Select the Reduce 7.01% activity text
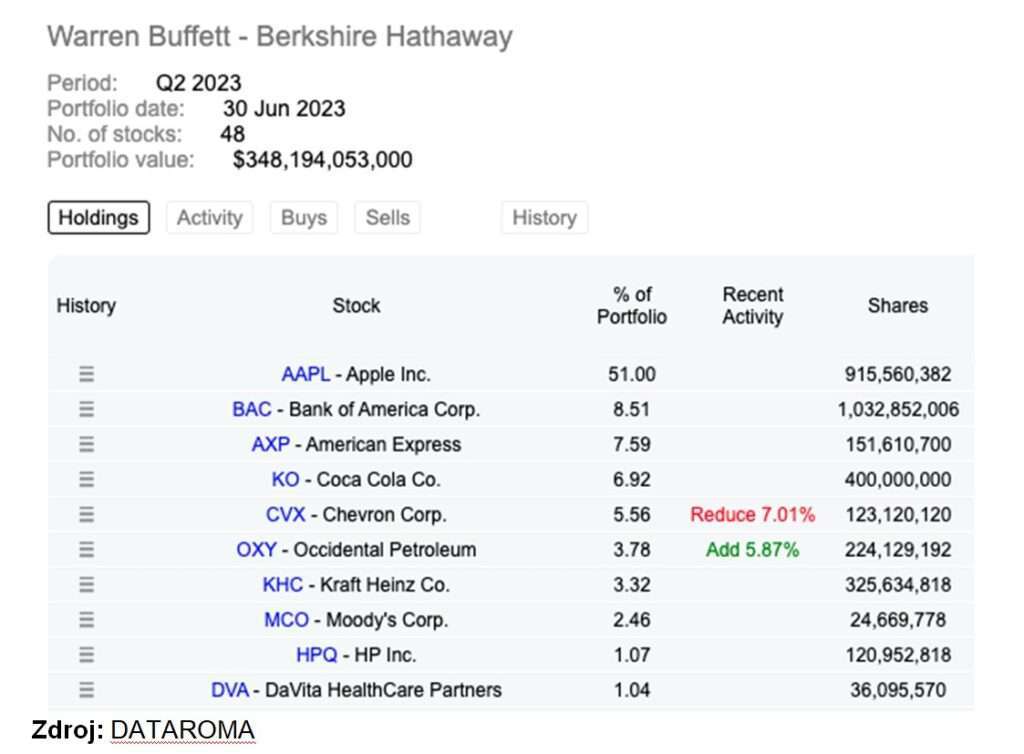The image size is (1024, 754). point(752,514)
